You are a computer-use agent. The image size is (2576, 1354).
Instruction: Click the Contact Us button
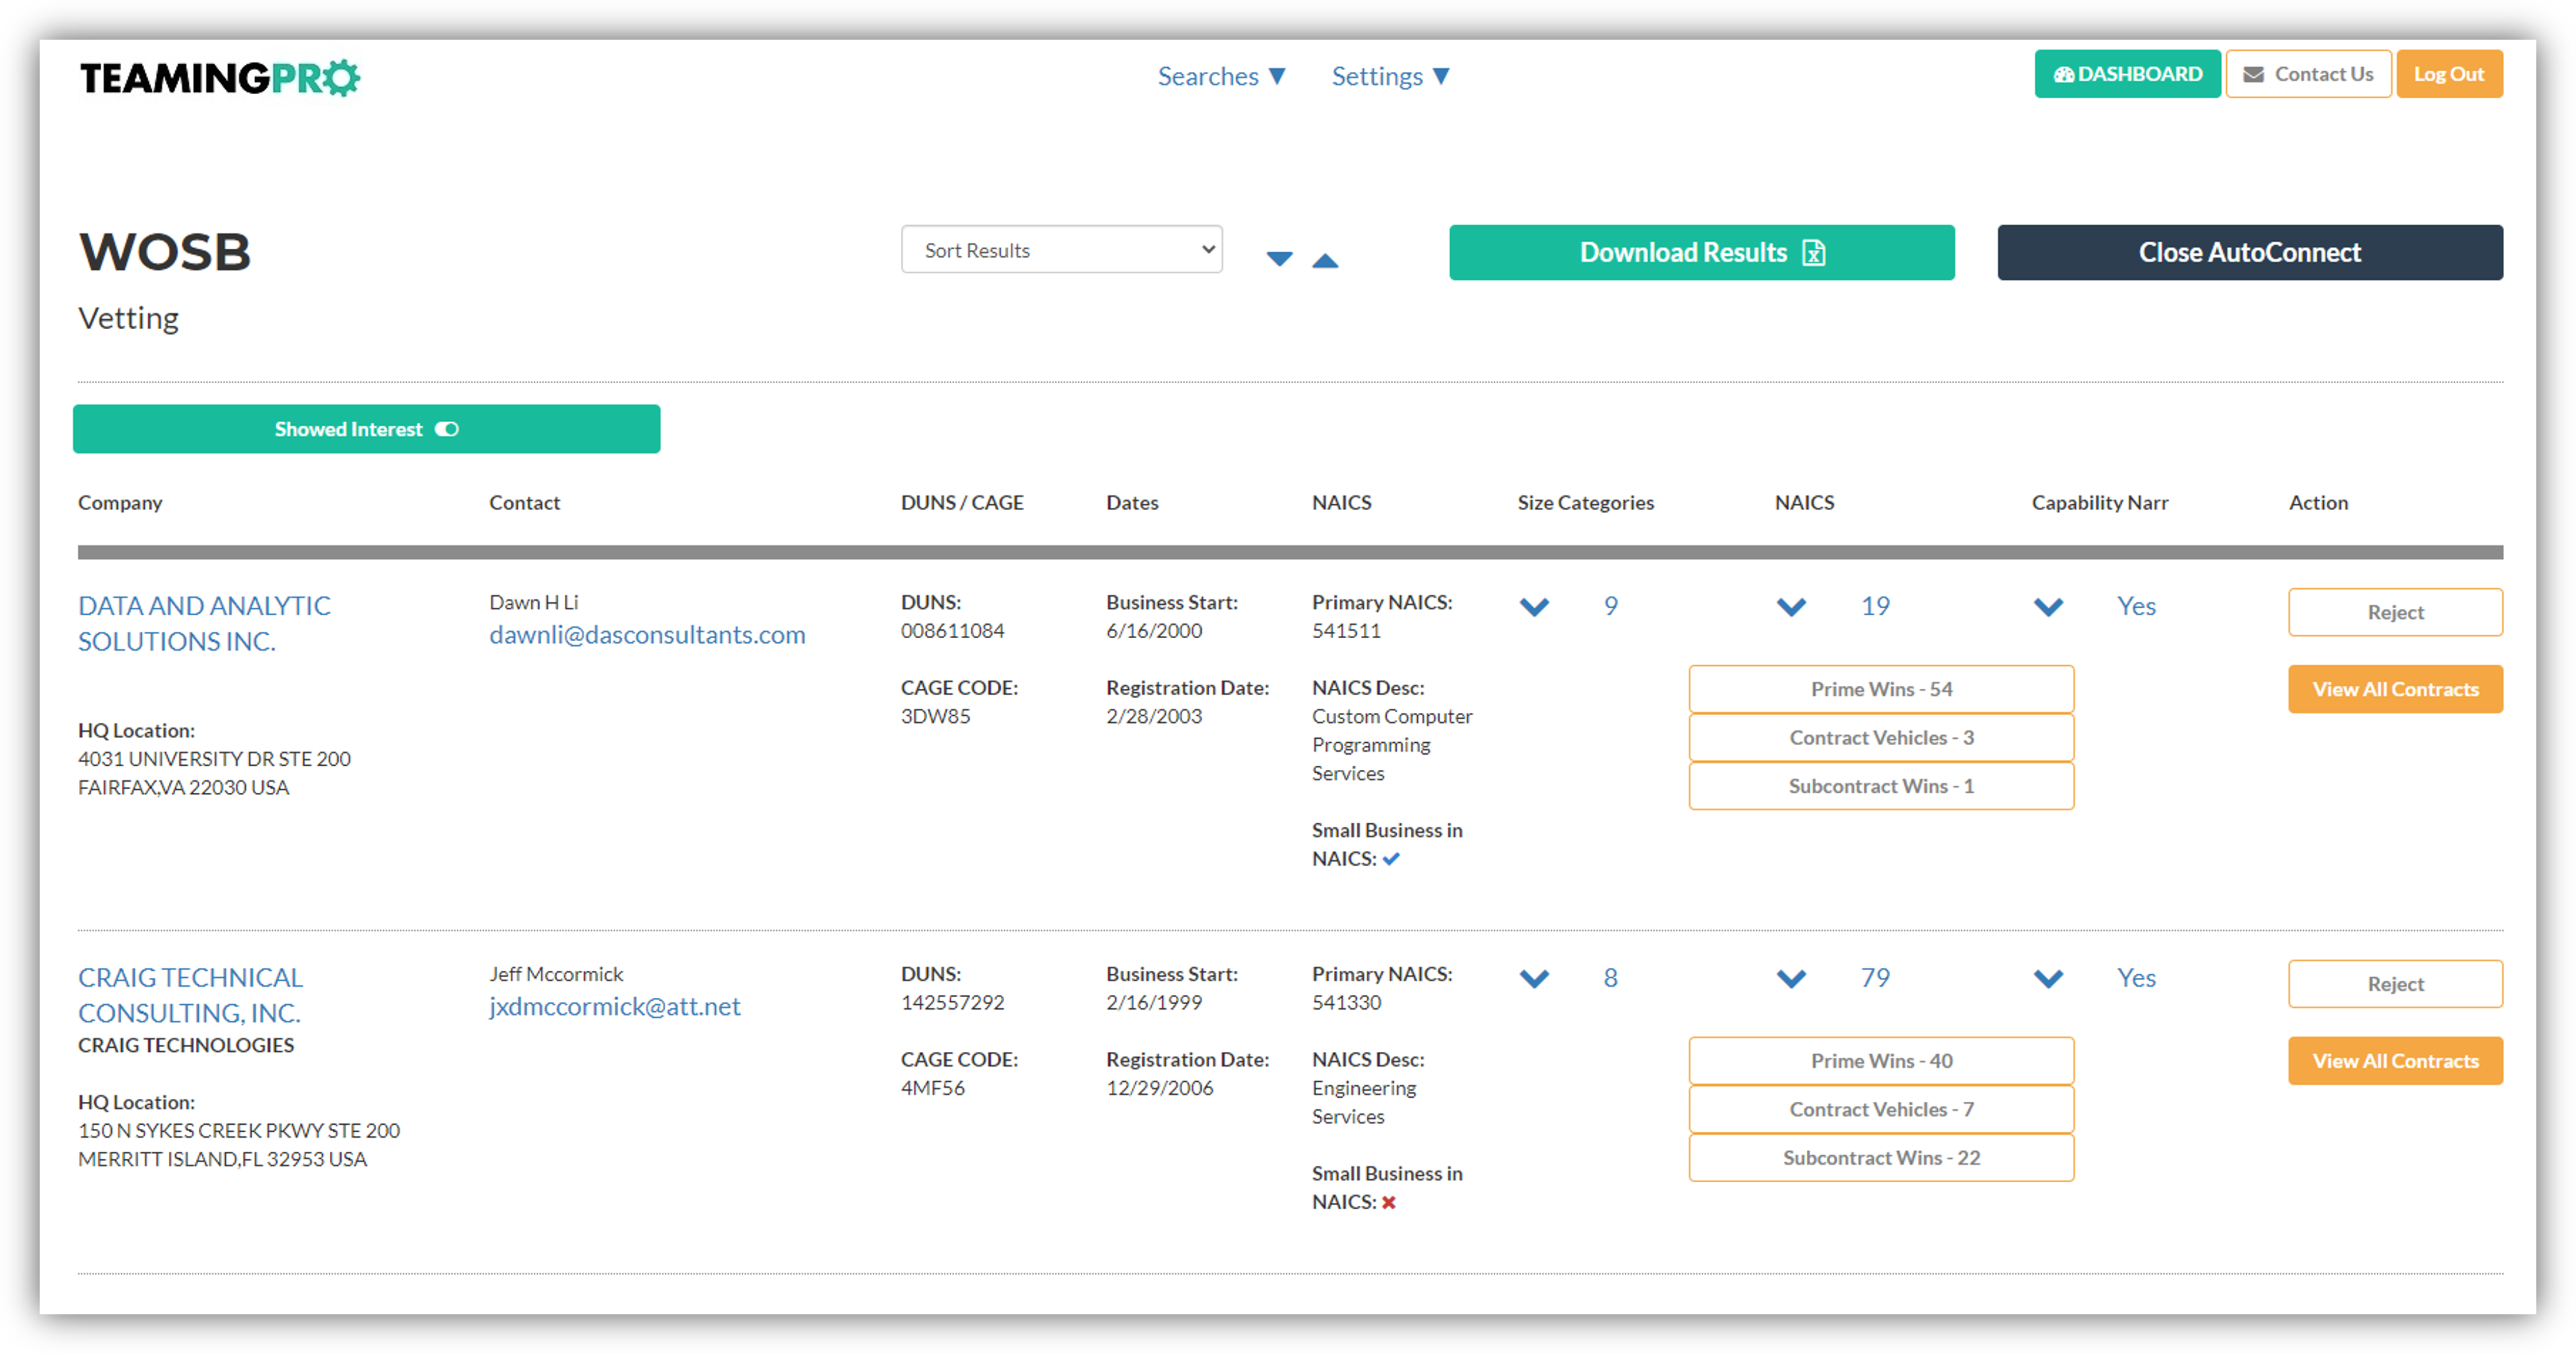[x=2308, y=74]
